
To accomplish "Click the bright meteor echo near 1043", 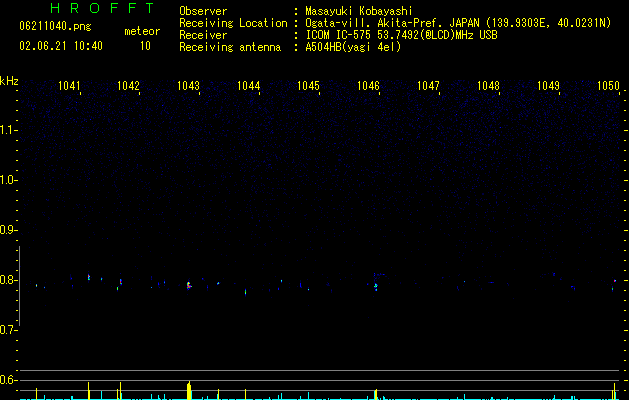I will [x=189, y=285].
